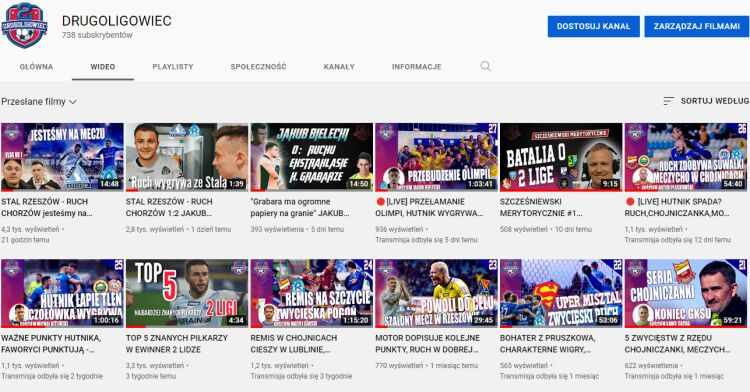Open the Szalony mecz w Rzeszowie thumbnail

click(x=436, y=293)
